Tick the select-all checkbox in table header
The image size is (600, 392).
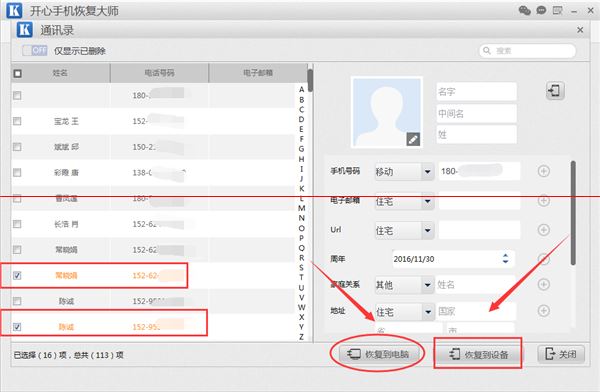coord(18,73)
